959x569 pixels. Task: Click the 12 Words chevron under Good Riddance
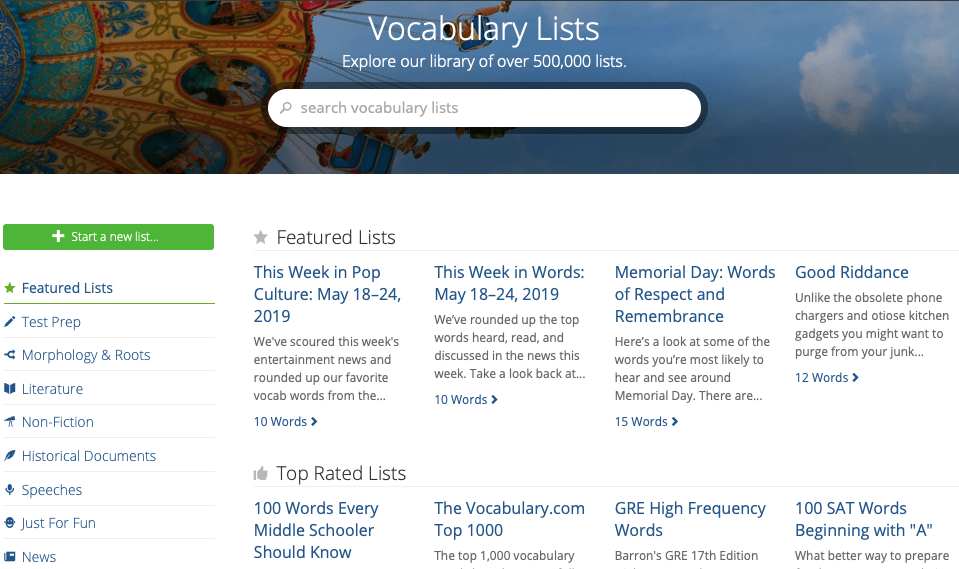pyautogui.click(x=855, y=378)
